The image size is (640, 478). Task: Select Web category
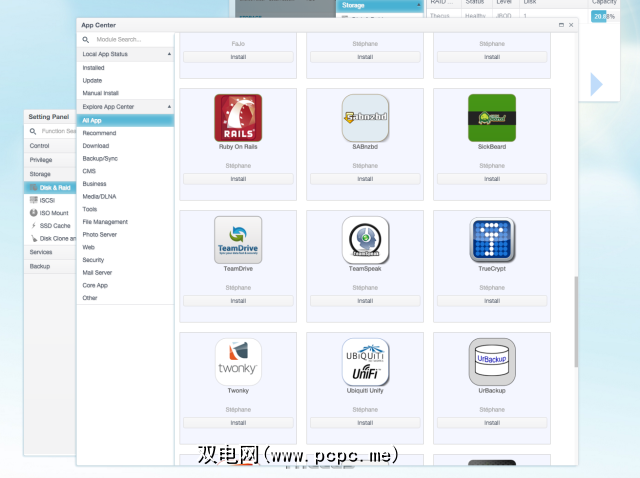tap(125, 247)
